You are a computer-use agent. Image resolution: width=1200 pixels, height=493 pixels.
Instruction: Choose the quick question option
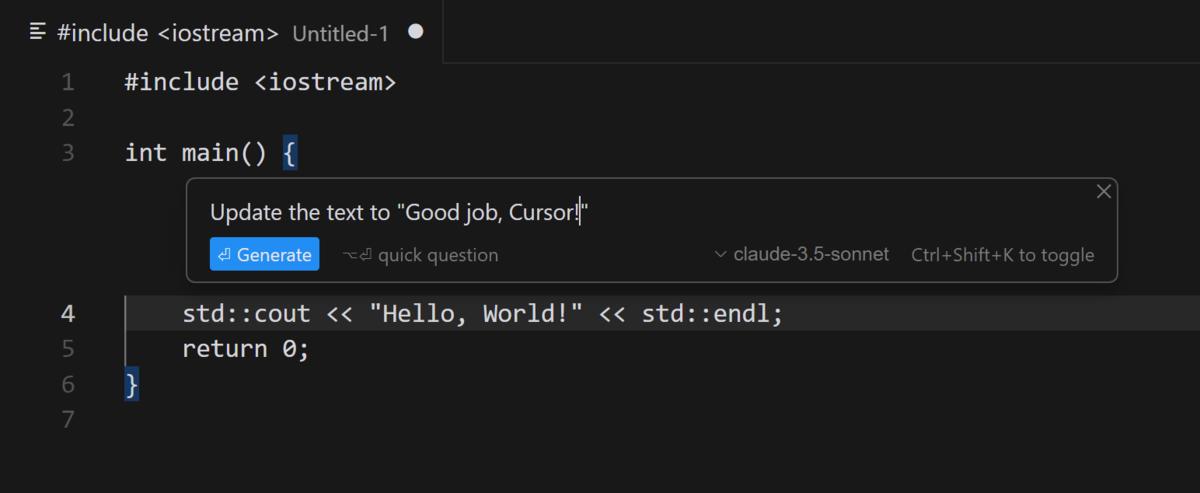pyautogui.click(x=436, y=255)
